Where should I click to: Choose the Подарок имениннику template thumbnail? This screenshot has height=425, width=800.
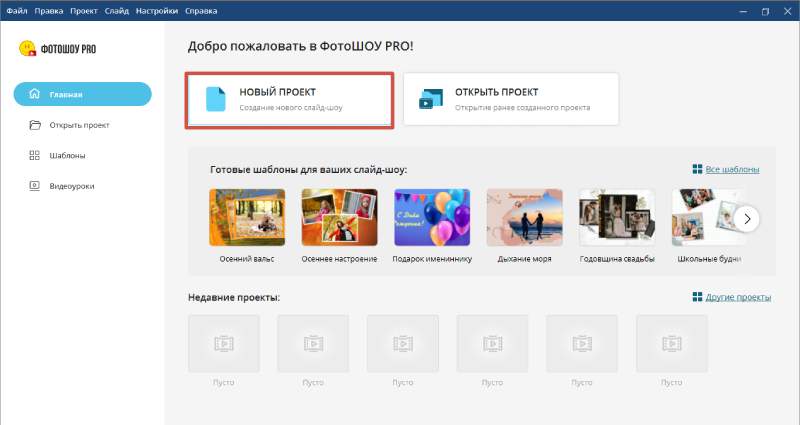coord(432,217)
